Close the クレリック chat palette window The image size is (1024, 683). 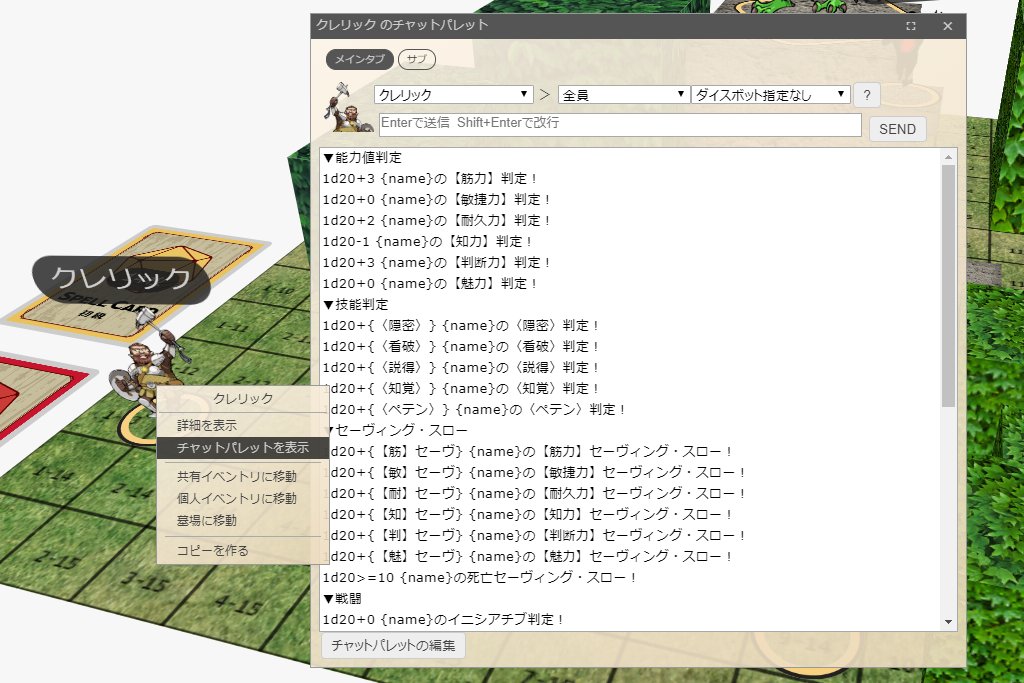pos(948,26)
